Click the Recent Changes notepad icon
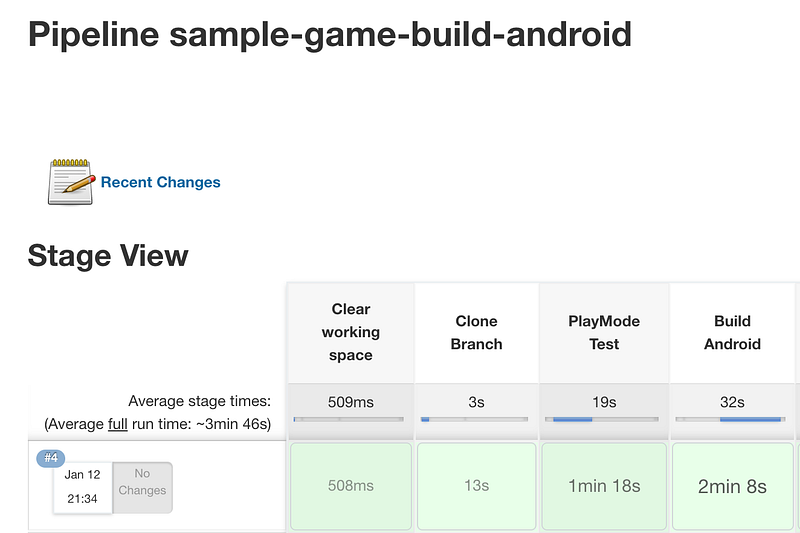 (x=71, y=182)
